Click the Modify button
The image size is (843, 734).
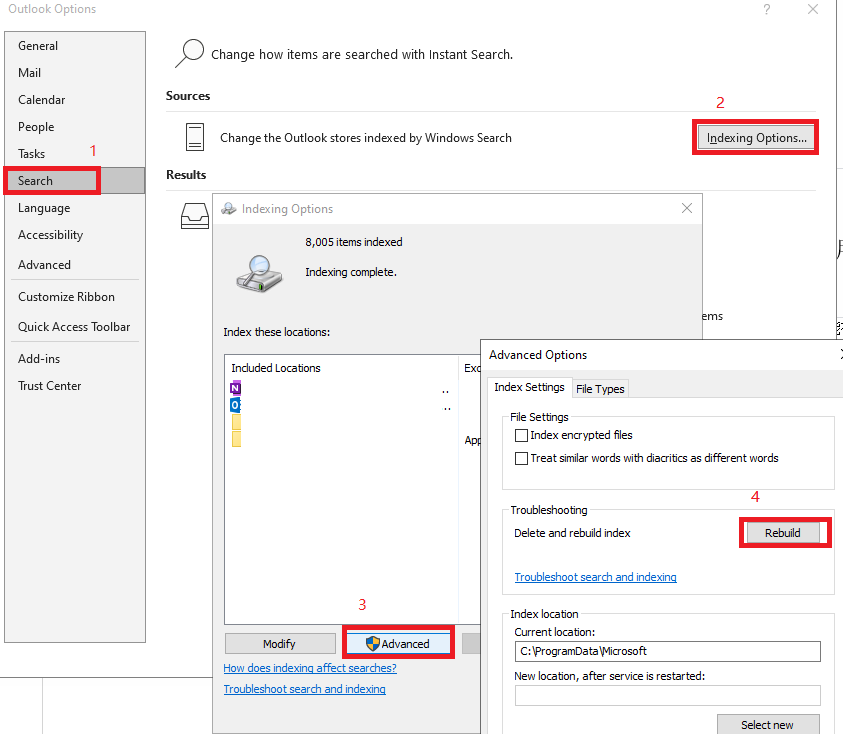point(280,644)
